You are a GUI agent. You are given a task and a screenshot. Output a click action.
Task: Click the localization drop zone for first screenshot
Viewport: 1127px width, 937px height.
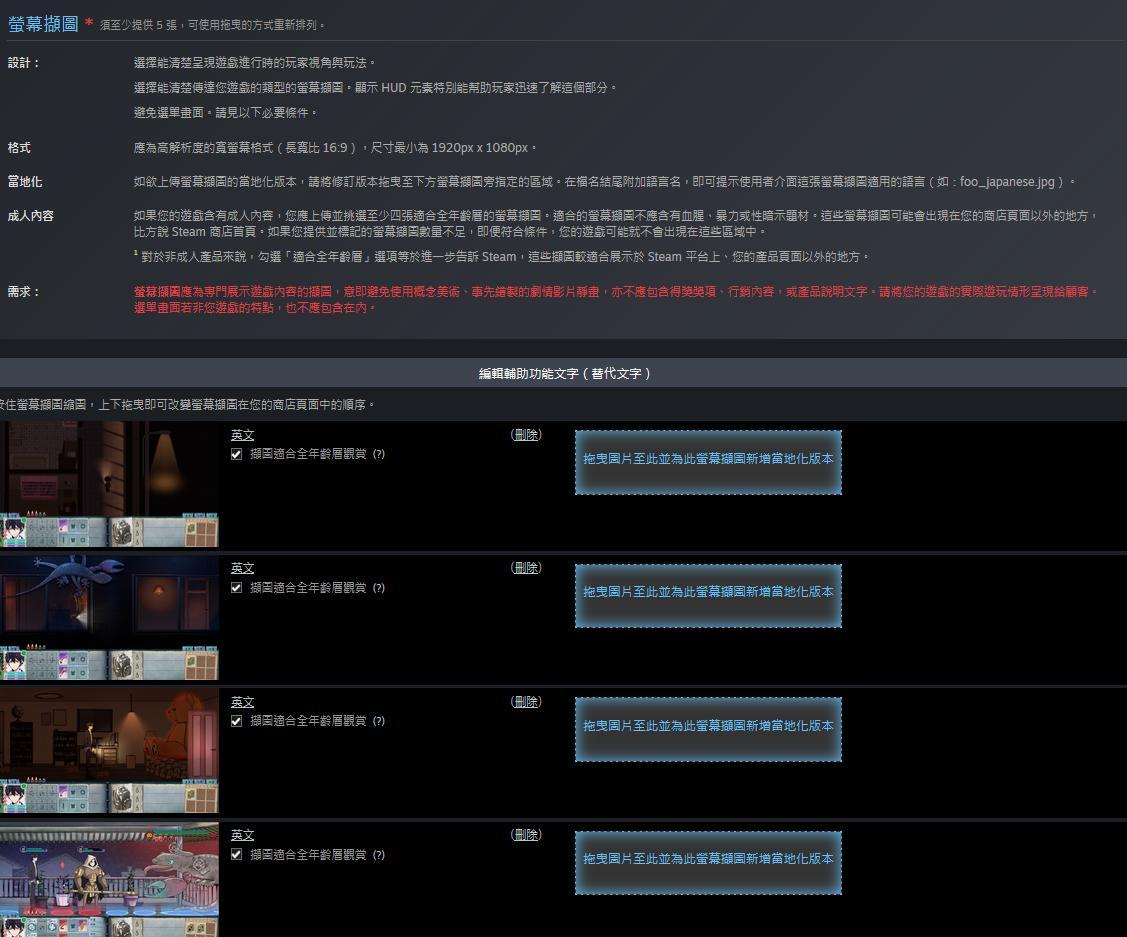[x=708, y=461]
